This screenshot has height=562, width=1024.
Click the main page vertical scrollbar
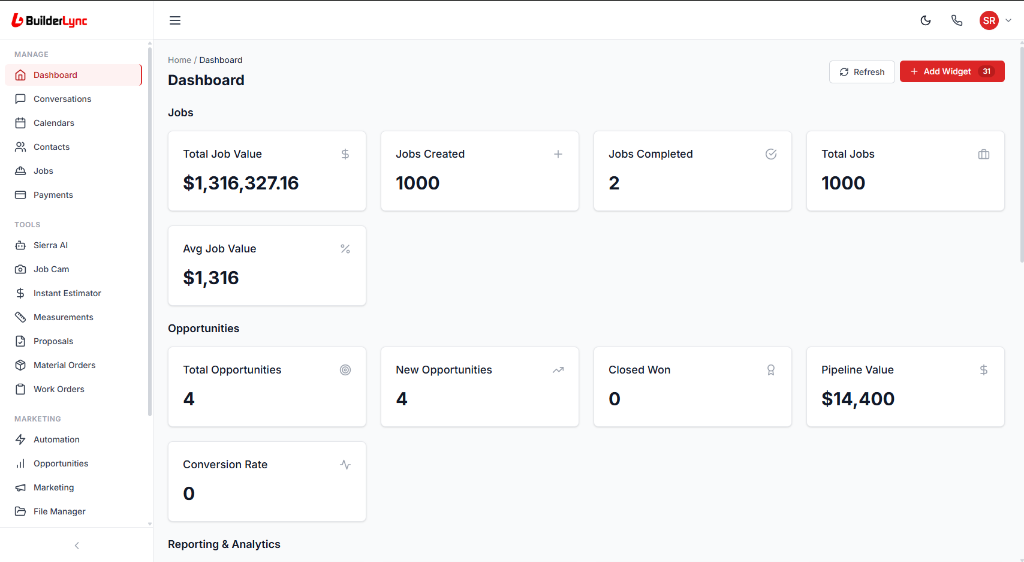[1021, 155]
